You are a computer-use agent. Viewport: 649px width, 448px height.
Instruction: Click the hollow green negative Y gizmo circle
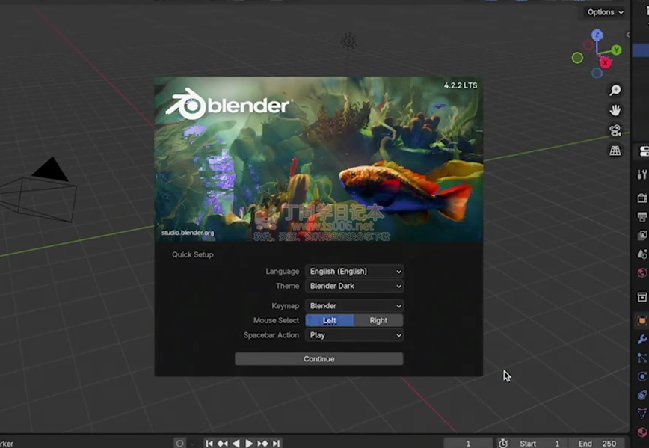click(x=577, y=58)
